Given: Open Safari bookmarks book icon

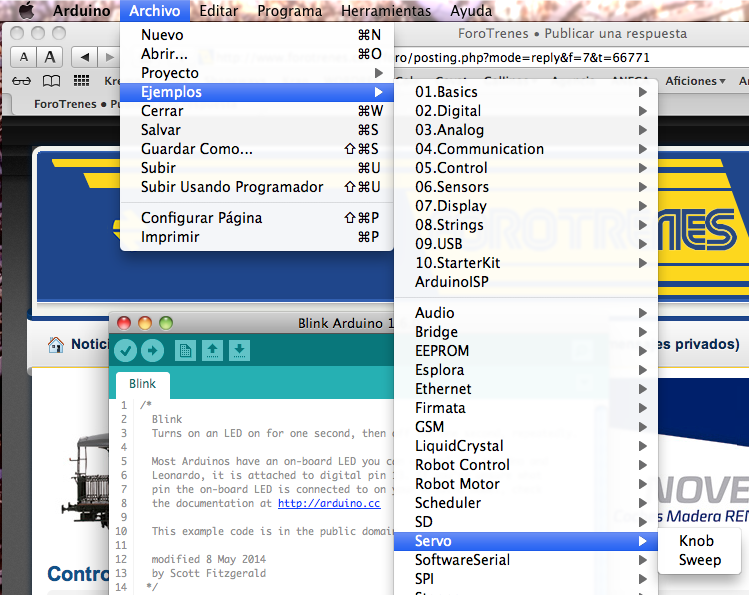Looking at the screenshot, I should 52,81.
